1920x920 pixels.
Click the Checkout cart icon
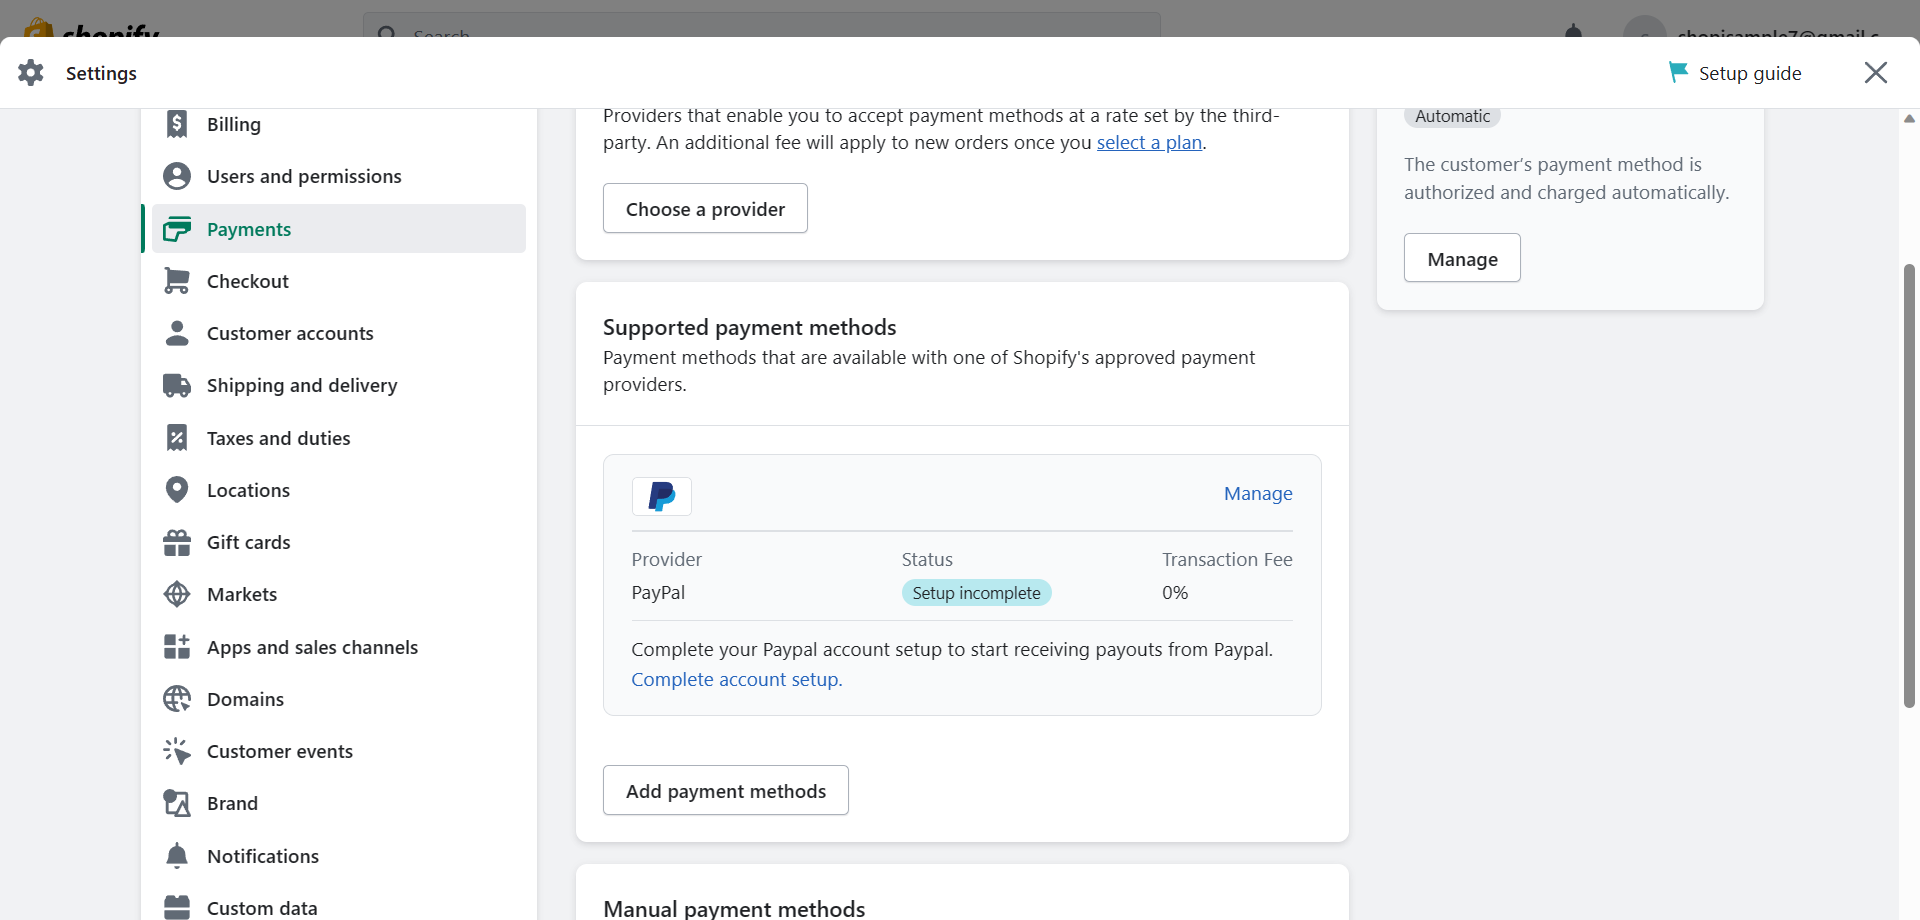pos(177,281)
